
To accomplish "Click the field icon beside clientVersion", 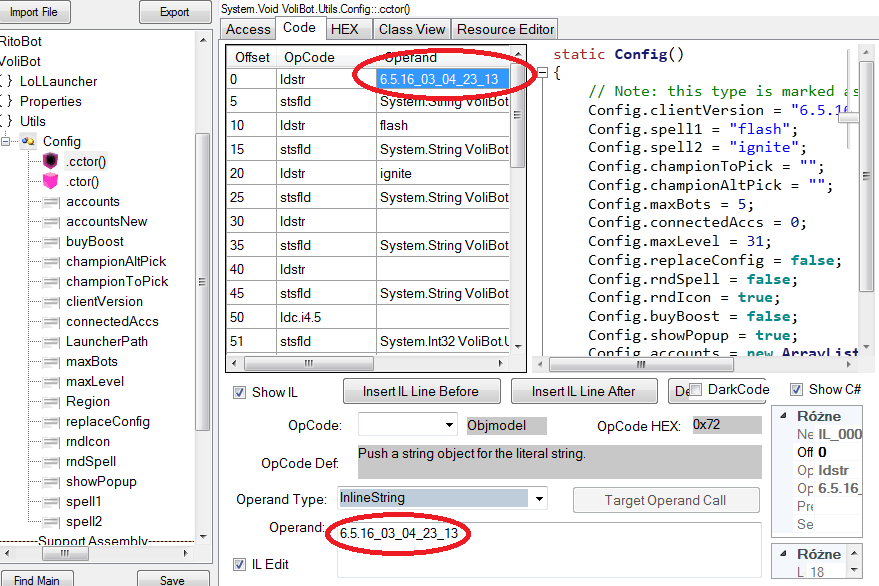I will pos(51,302).
